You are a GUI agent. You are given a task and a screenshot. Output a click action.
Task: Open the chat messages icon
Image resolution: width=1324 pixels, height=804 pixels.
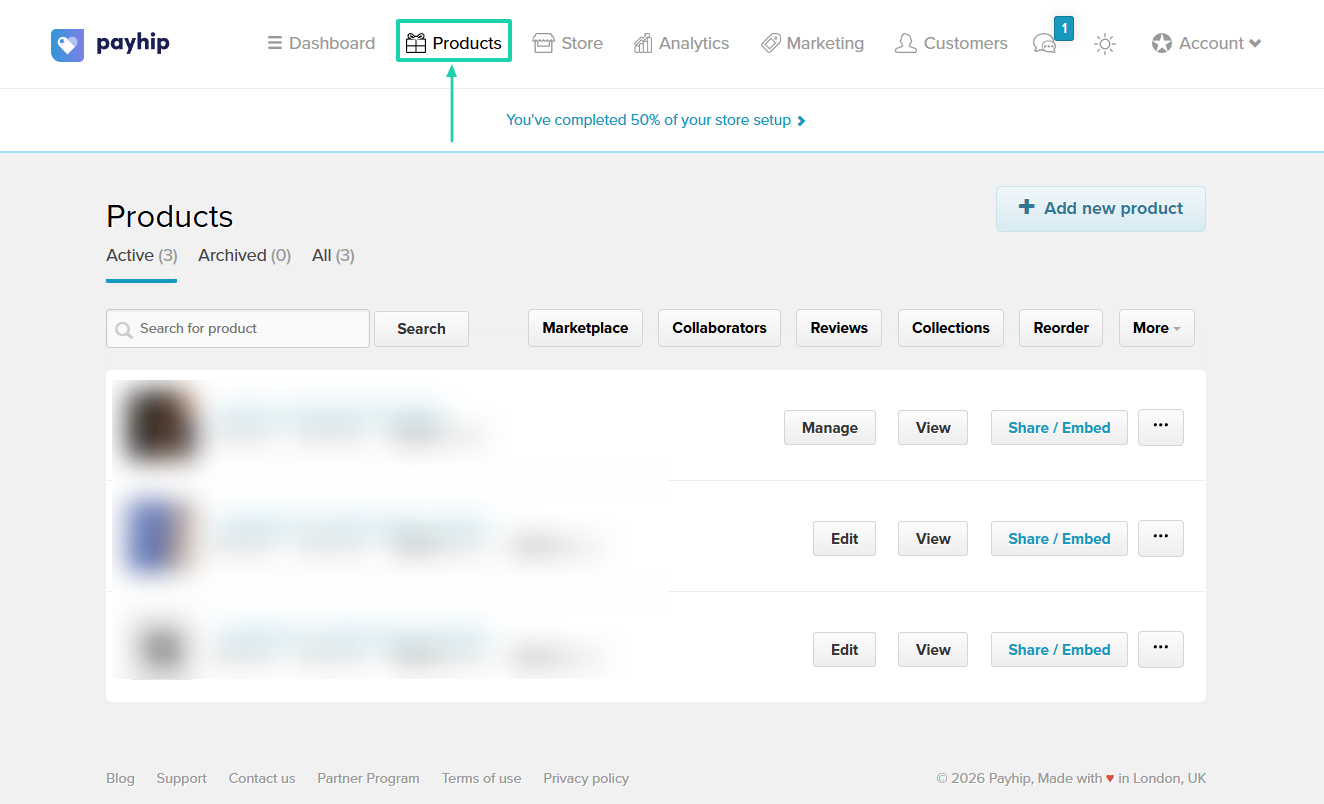click(x=1044, y=44)
